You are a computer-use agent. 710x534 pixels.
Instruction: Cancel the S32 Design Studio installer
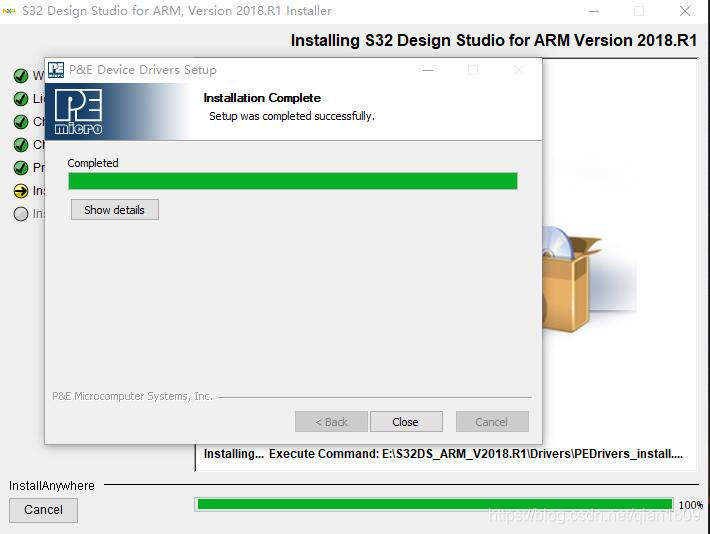click(43, 510)
